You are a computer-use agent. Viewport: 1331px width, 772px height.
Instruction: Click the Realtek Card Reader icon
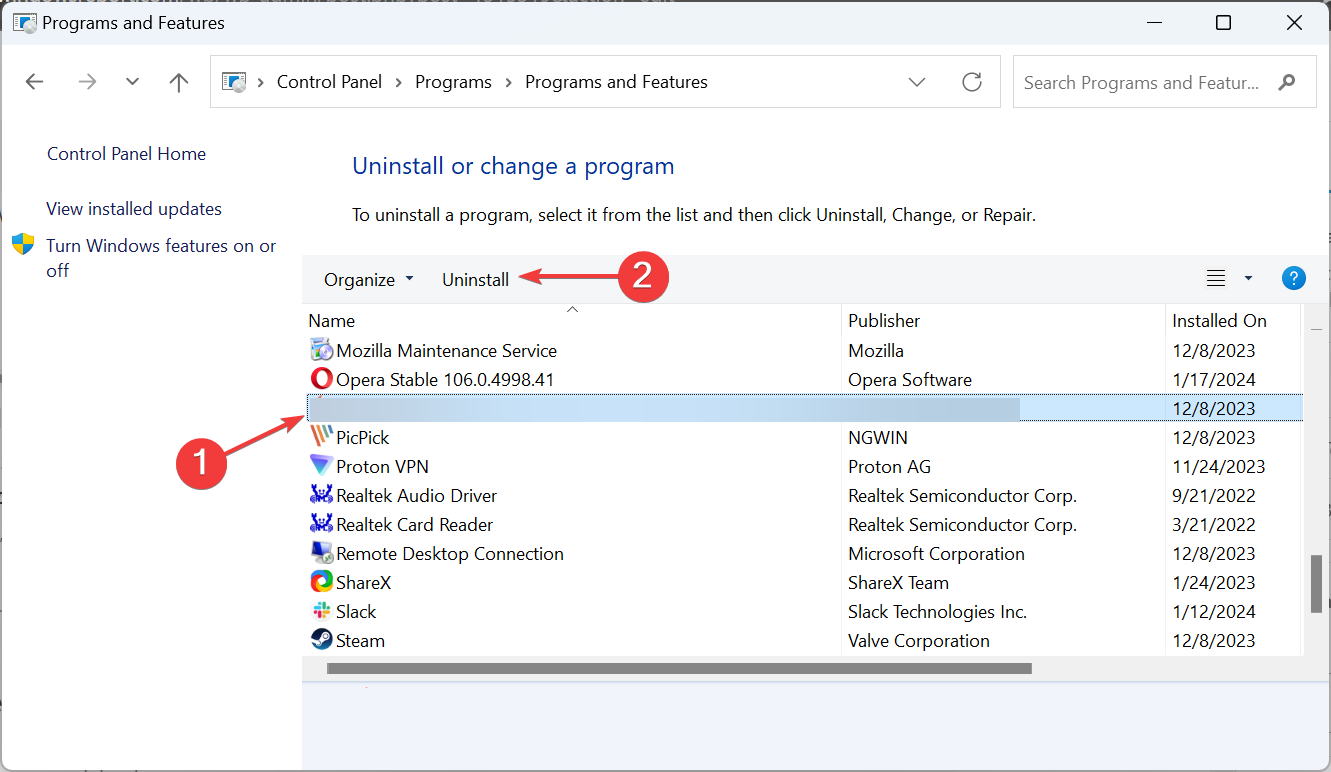(x=321, y=525)
